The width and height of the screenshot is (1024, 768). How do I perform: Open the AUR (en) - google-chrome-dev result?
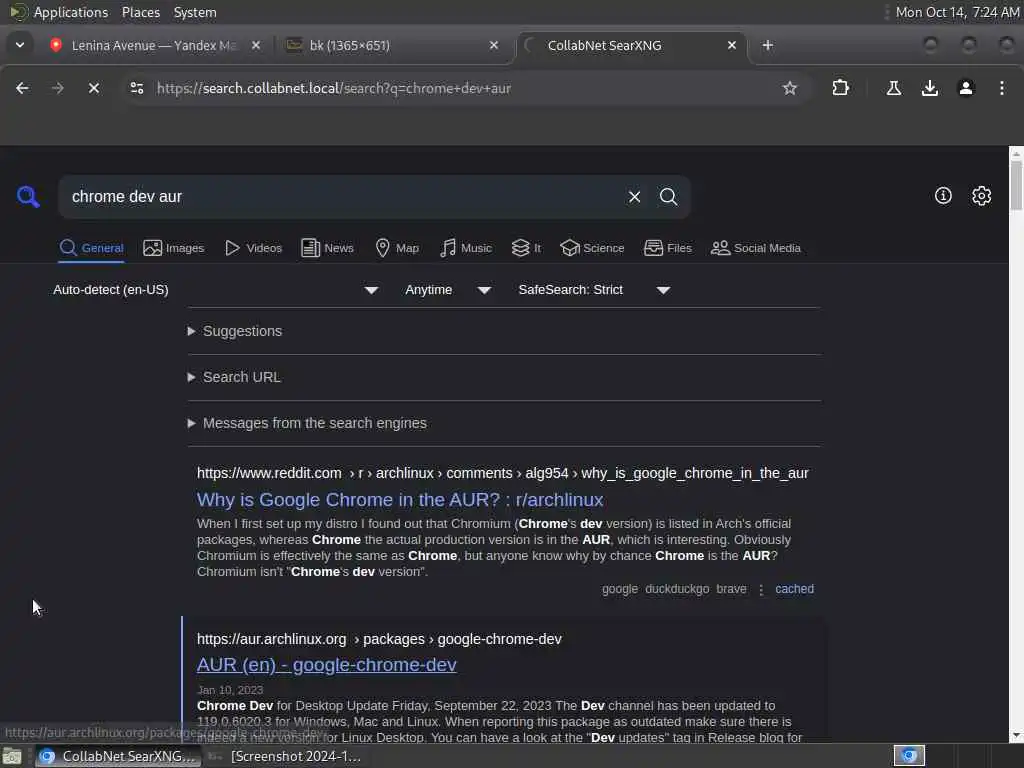click(x=327, y=665)
